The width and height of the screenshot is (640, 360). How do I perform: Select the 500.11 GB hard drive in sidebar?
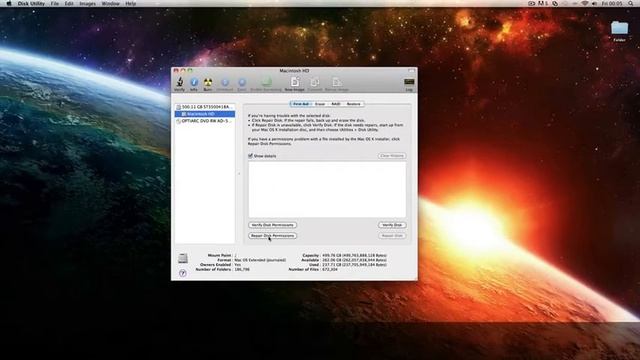pyautogui.click(x=205, y=107)
